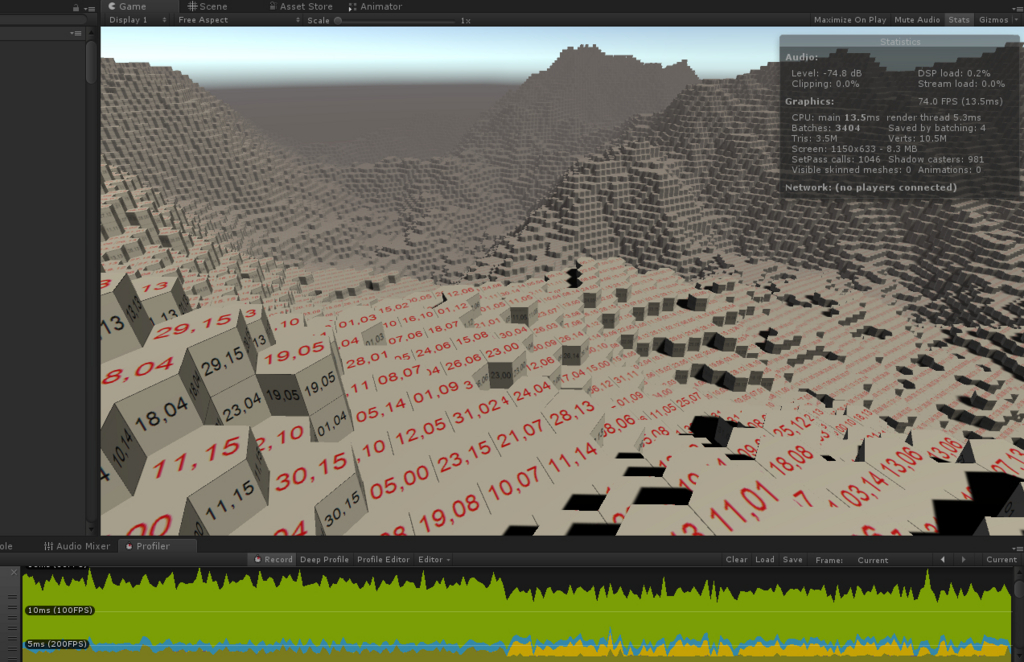This screenshot has height=662, width=1024.
Task: Click the sub-panel menu icon in left panel
Action: [x=76, y=33]
